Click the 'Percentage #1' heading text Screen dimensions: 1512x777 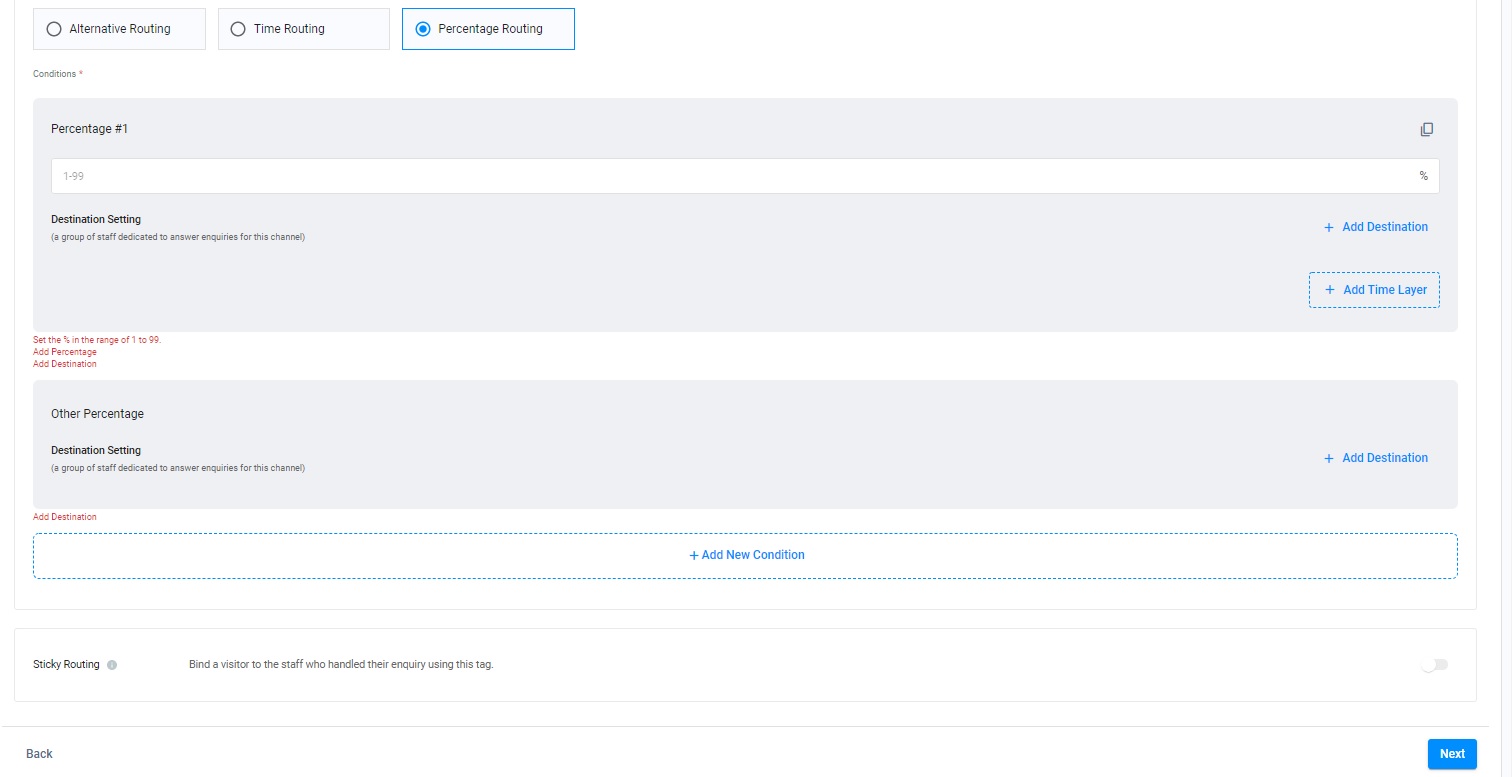click(x=90, y=129)
